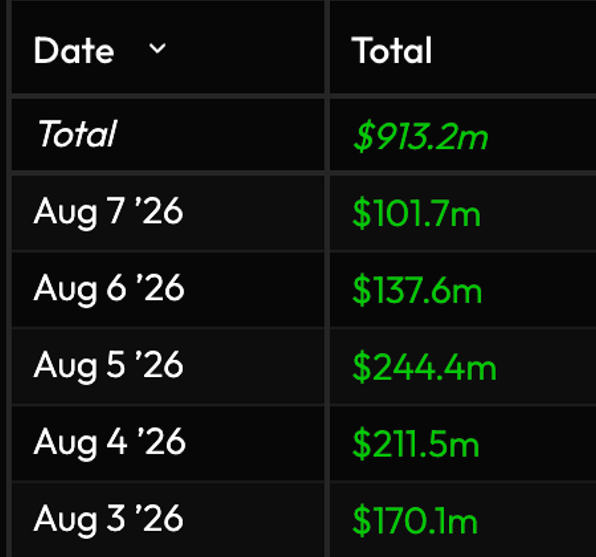Click the $211.5m amount
The width and height of the screenshot is (596, 557).
click(416, 444)
